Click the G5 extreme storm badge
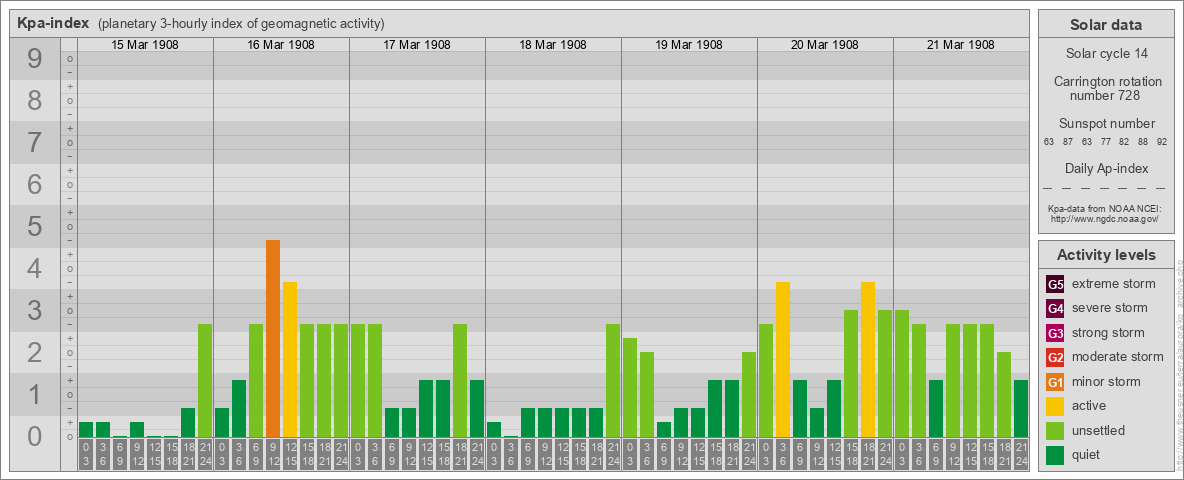The height and width of the screenshot is (480, 1184). (x=1055, y=284)
